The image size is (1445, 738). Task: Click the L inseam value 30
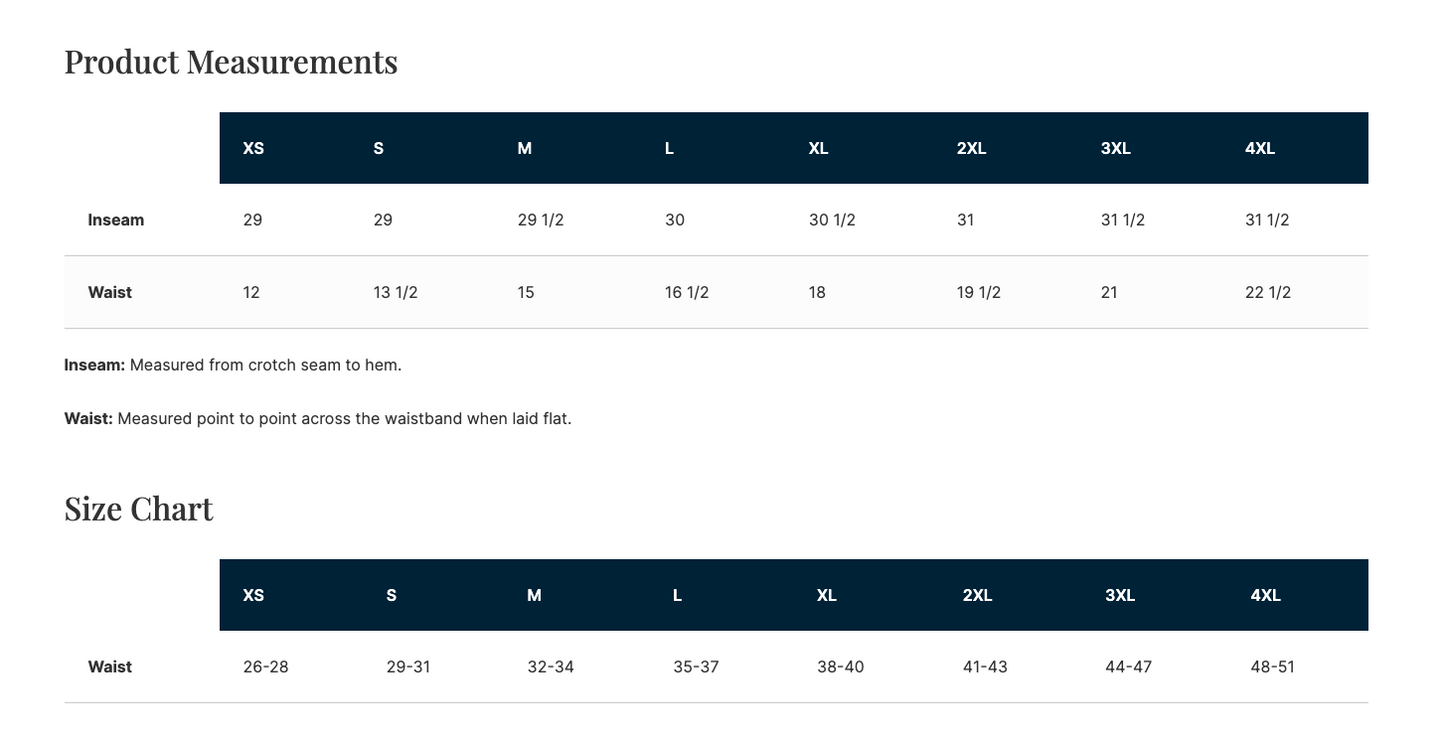(x=675, y=220)
